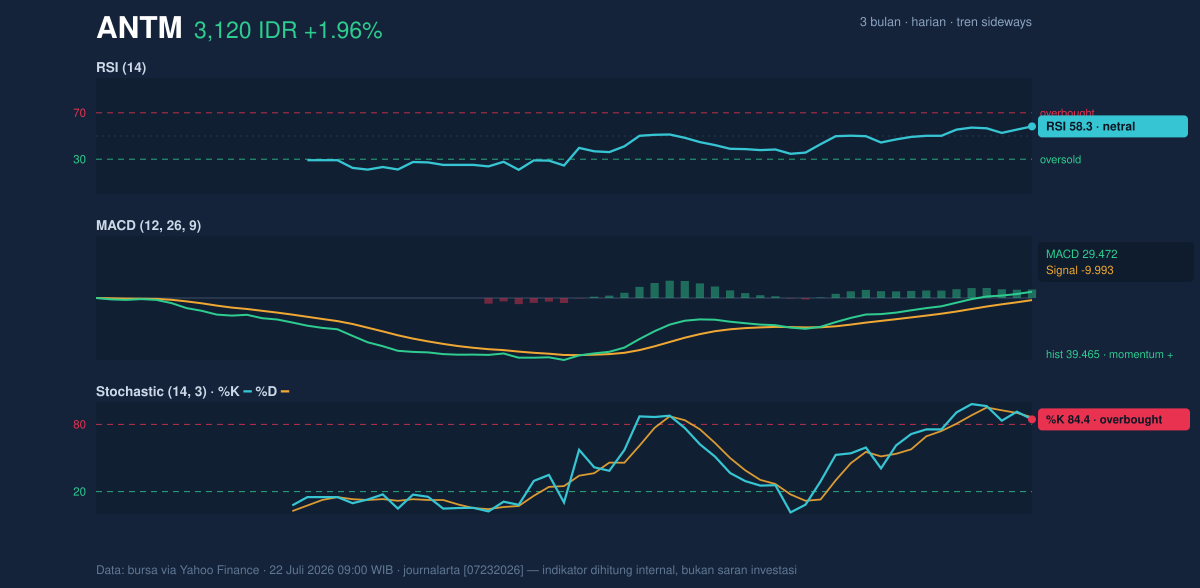Click the Stochastic 20 axis label

tap(79, 492)
